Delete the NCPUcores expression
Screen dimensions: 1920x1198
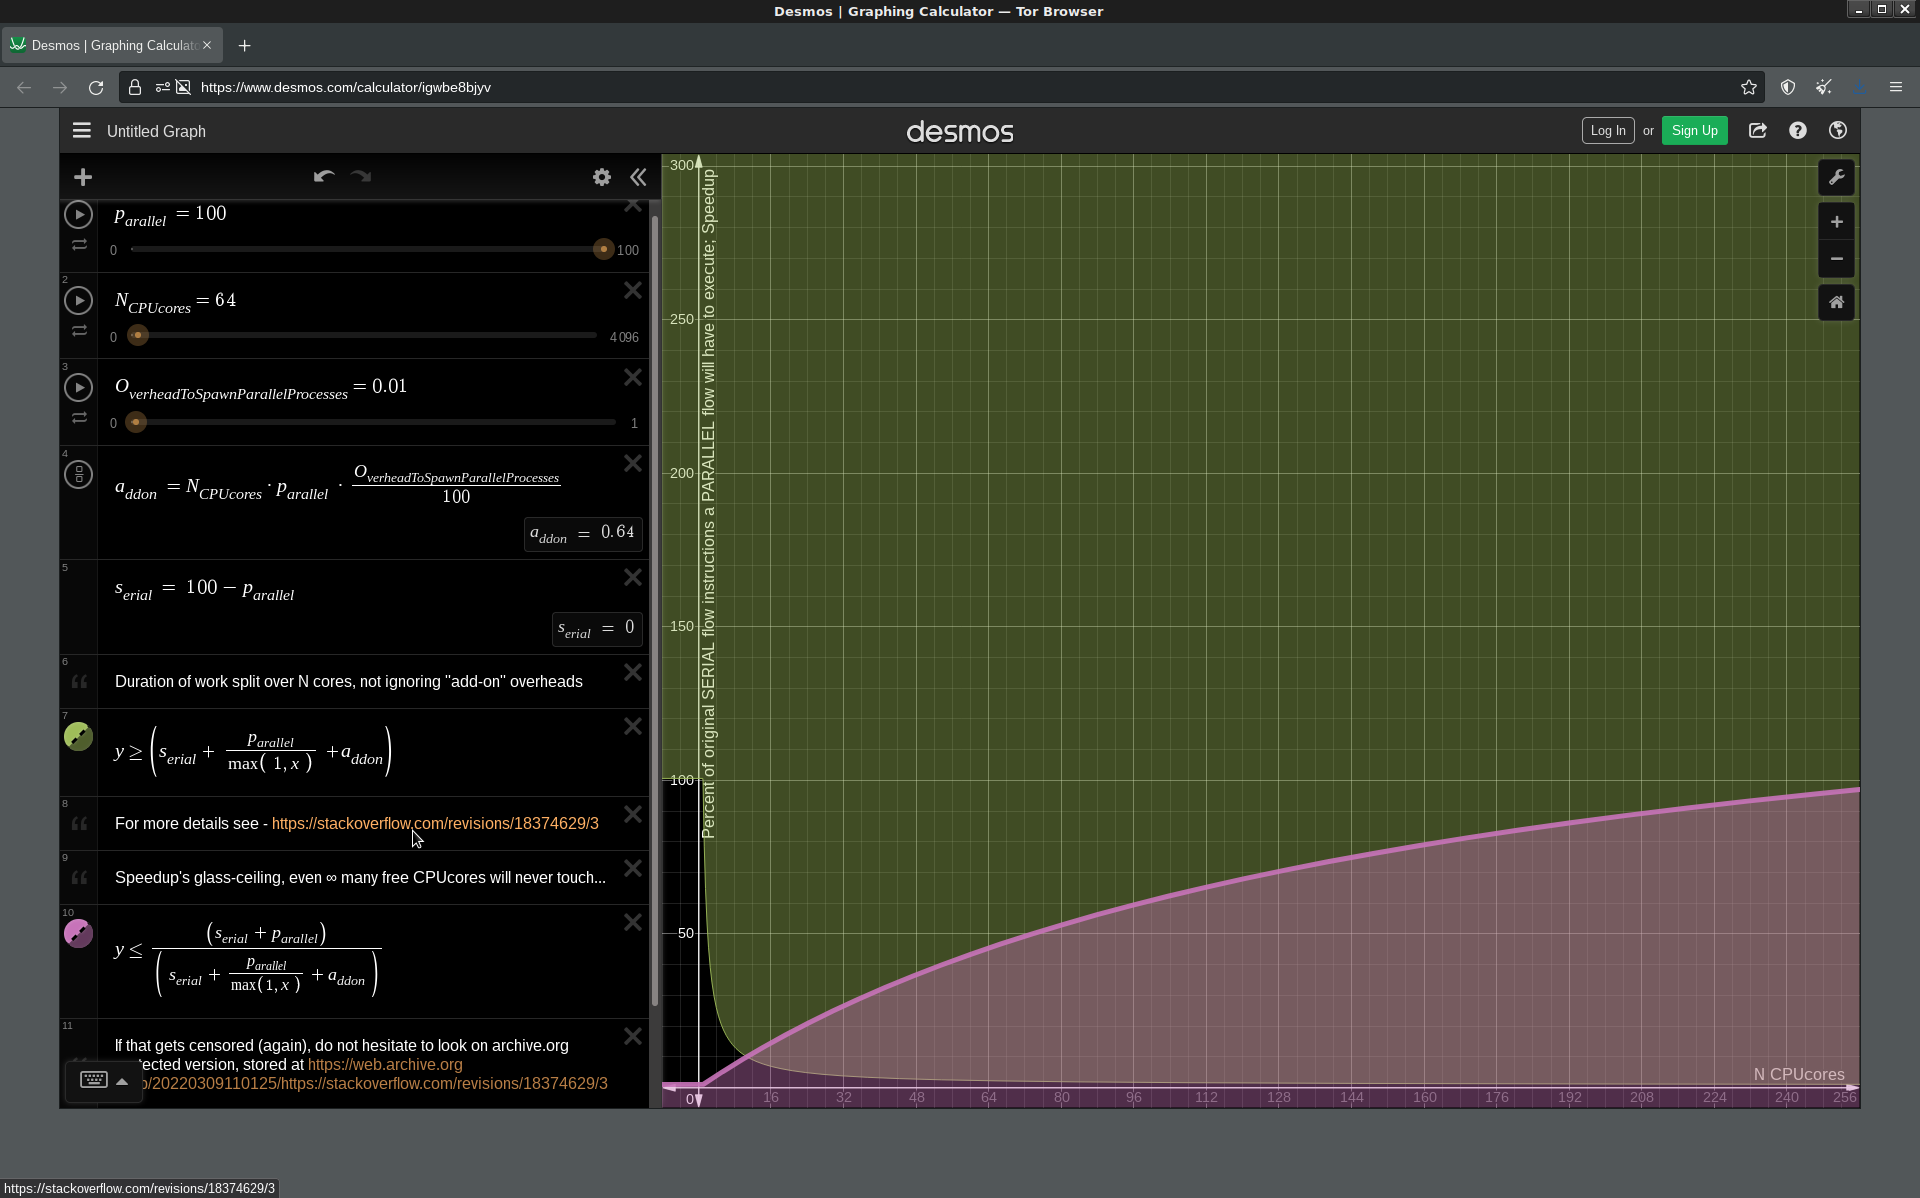[633, 290]
